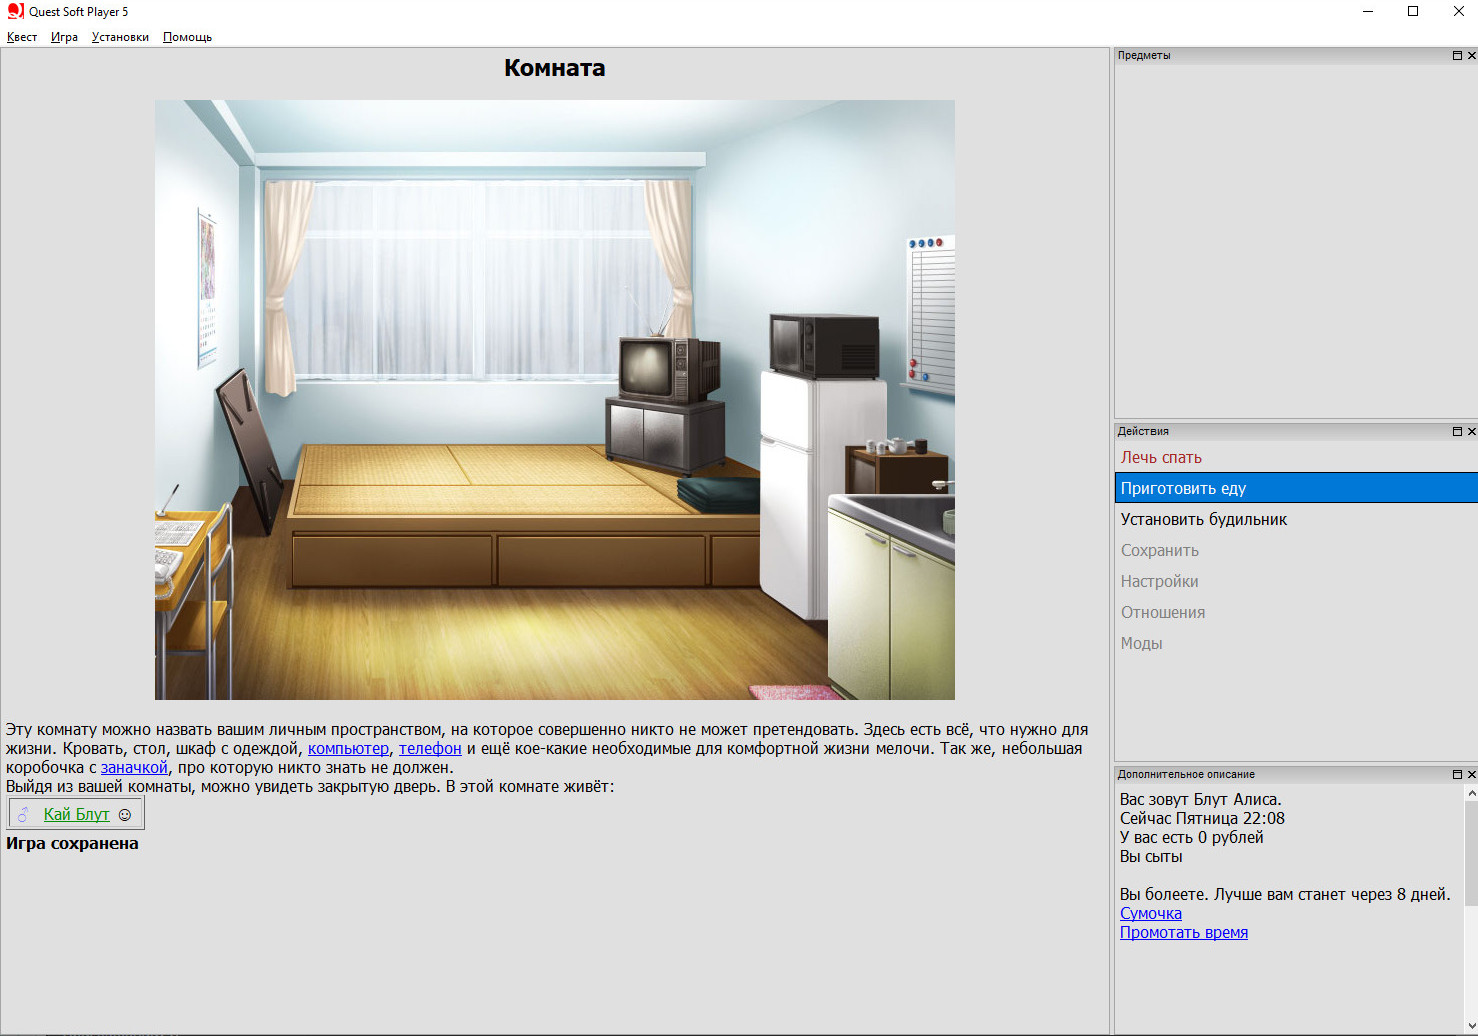
Task: Click the Вы сыты status line
Action: 1151,856
